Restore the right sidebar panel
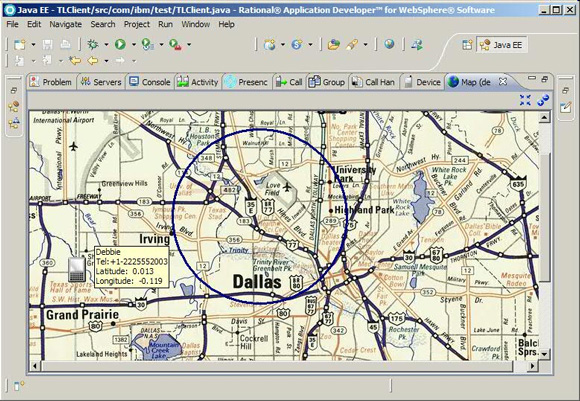This screenshot has height=401, width=580. pyautogui.click(x=566, y=90)
